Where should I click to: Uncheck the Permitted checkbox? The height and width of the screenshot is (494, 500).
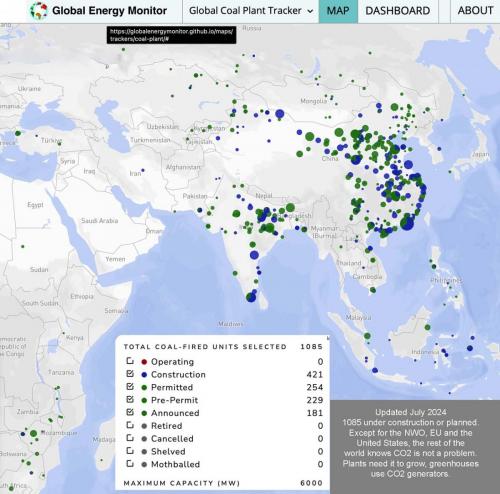(x=130, y=387)
